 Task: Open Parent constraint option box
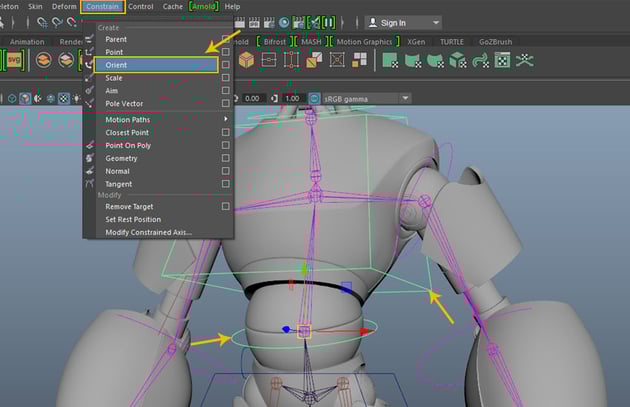[226, 39]
